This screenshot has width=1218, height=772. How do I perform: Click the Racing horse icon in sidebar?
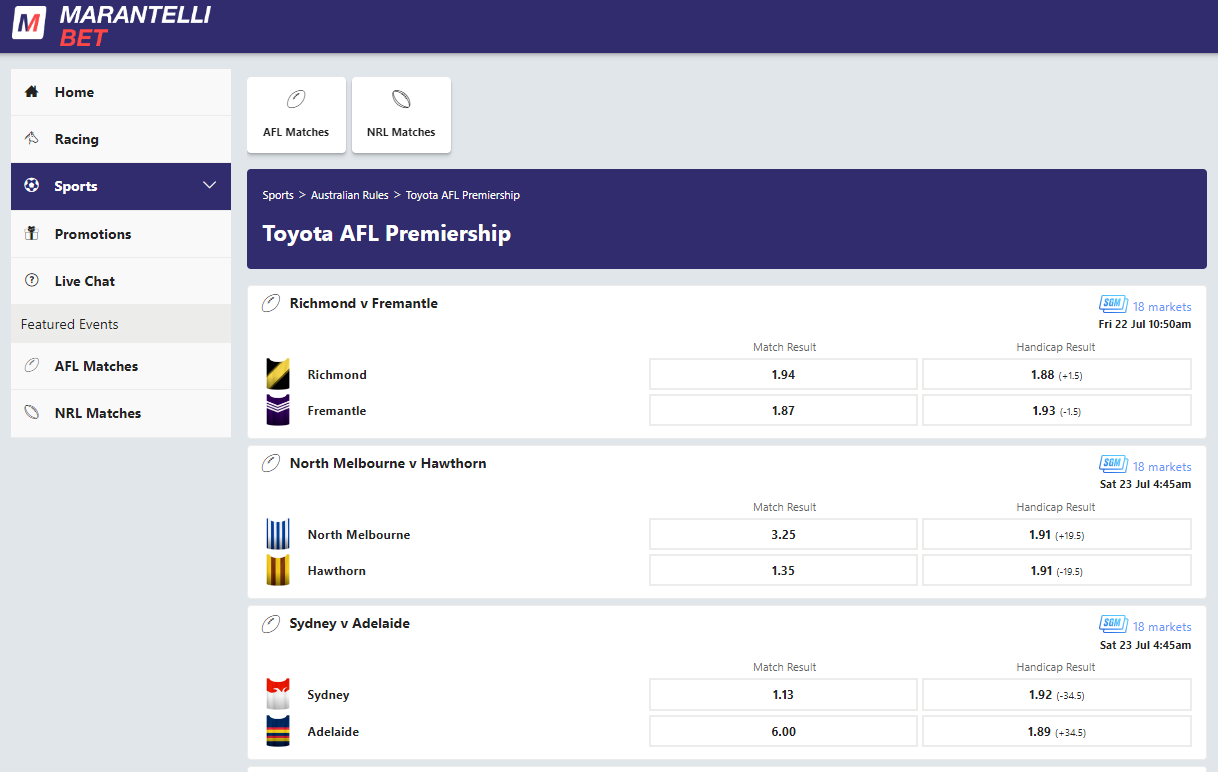32,139
